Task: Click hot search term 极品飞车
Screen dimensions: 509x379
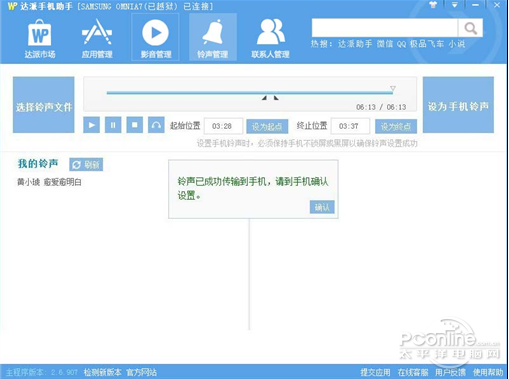Action: point(427,44)
